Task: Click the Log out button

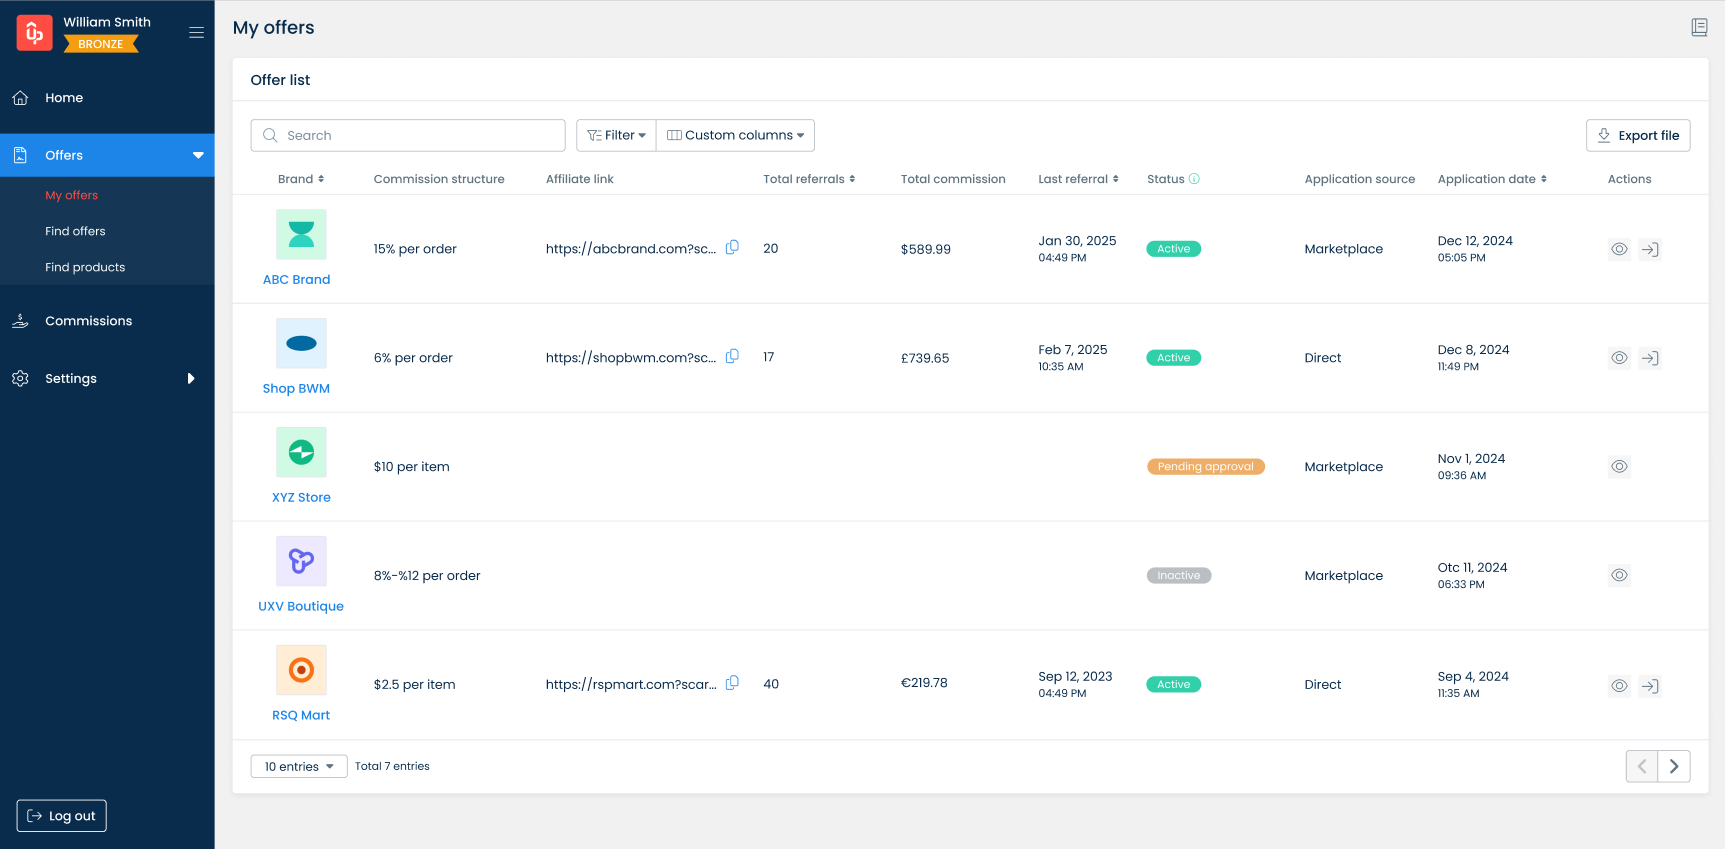Action: point(62,816)
